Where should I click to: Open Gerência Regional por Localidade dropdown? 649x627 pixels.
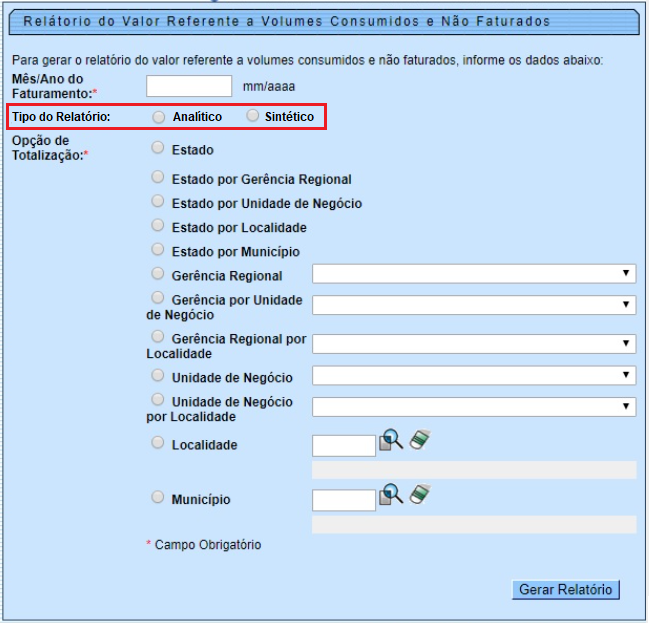pyautogui.click(x=474, y=344)
